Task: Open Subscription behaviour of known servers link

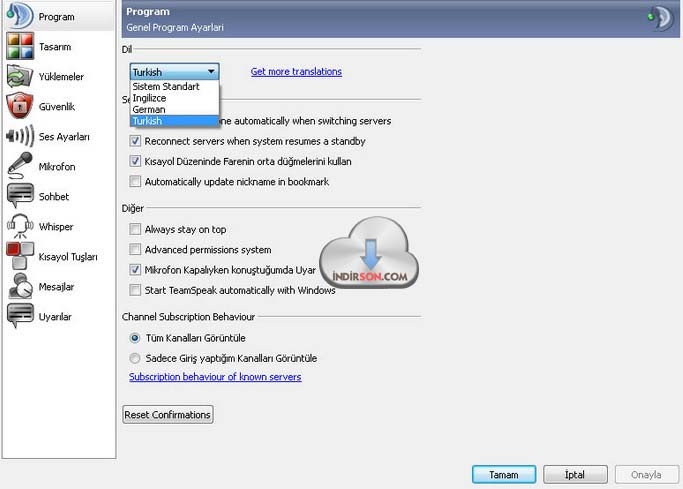Action: 215,377
